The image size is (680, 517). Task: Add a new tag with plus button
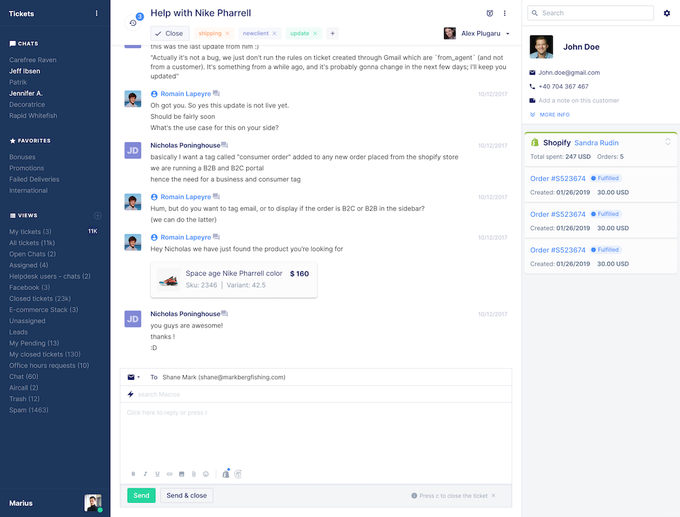pyautogui.click(x=332, y=33)
